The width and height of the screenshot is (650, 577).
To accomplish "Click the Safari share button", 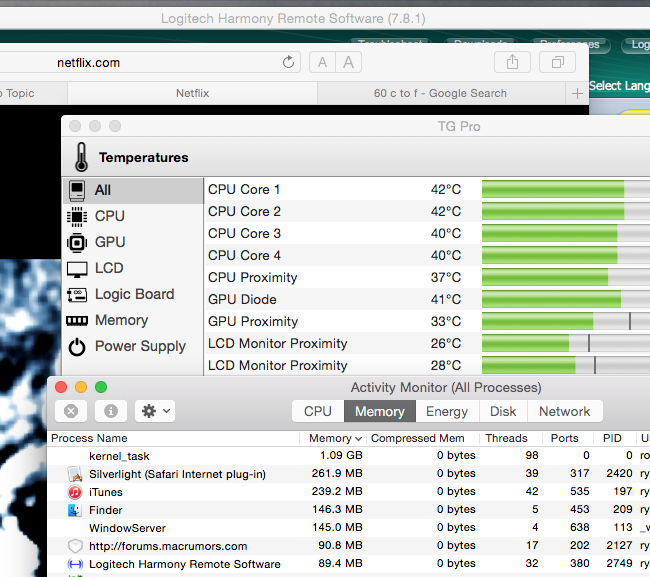I will pos(512,62).
